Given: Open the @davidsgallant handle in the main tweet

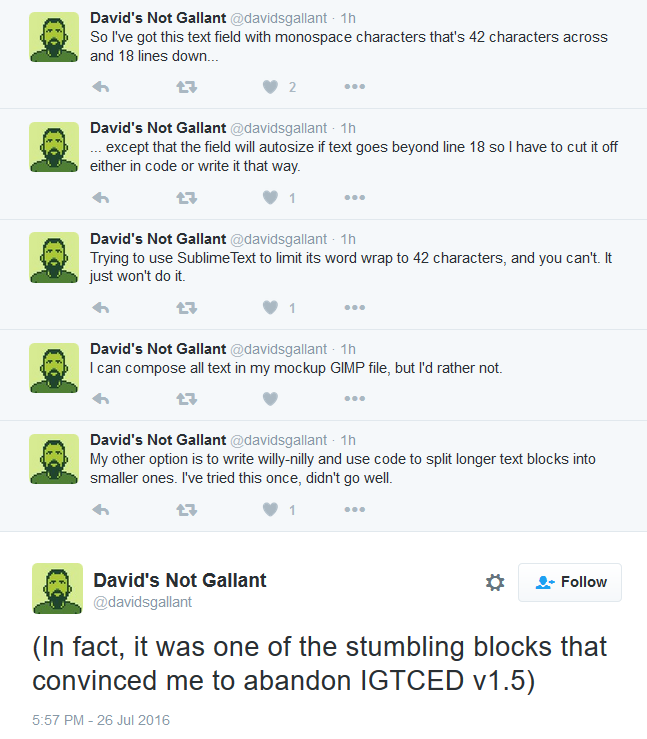Looking at the screenshot, I should [x=142, y=602].
